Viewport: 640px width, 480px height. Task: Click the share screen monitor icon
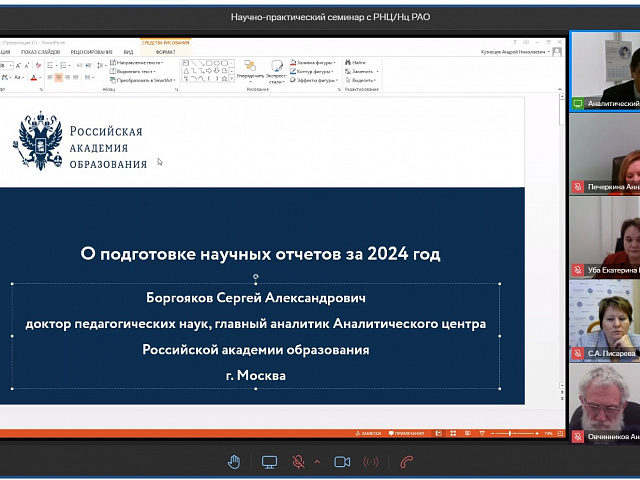[x=269, y=462]
